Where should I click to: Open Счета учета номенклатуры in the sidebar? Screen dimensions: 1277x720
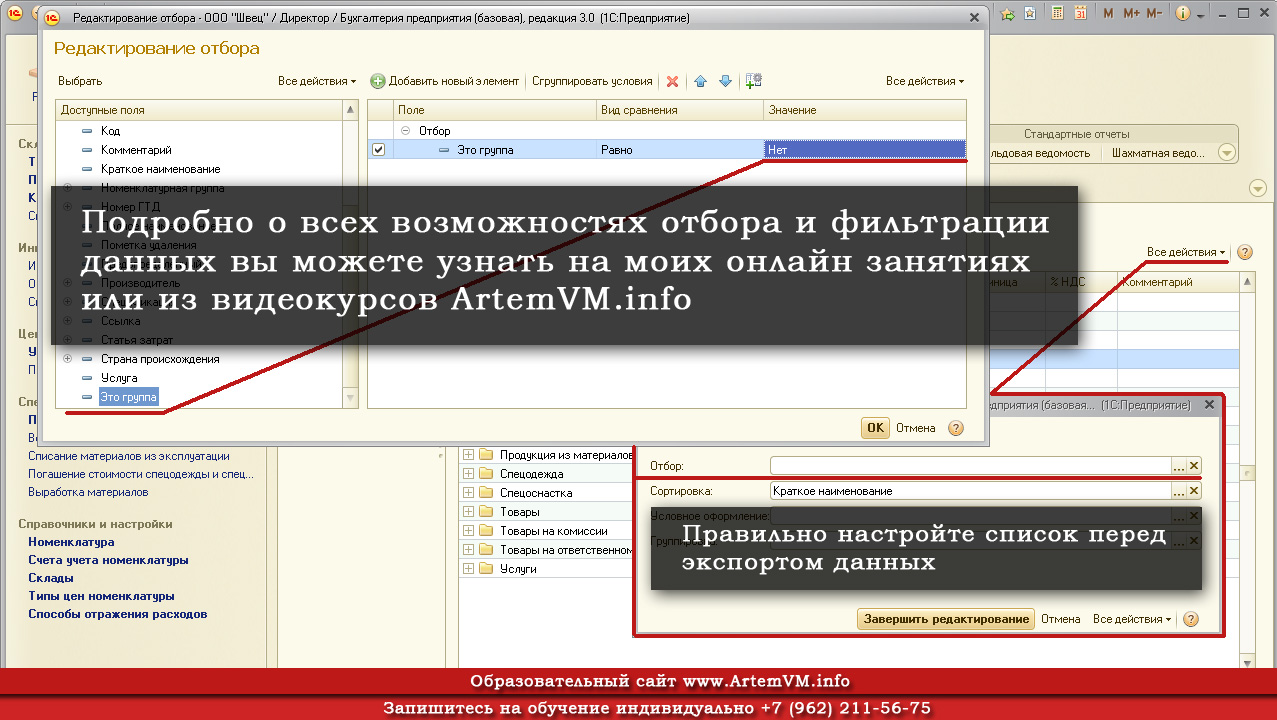coord(108,560)
